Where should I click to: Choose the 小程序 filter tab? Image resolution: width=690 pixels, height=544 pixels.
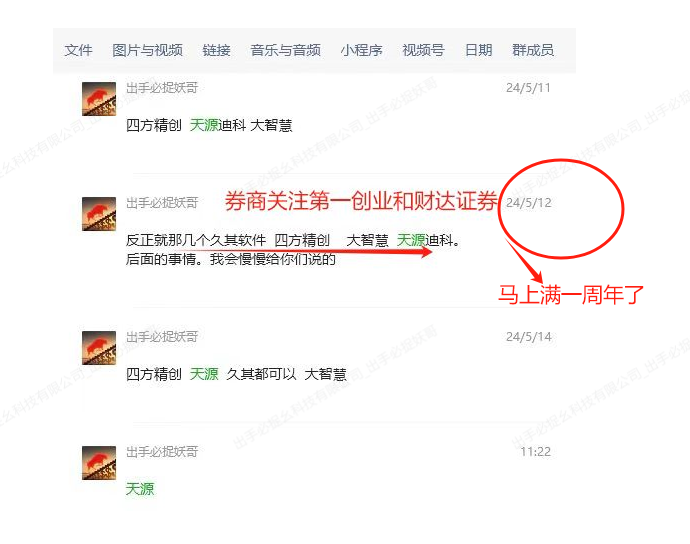361,50
